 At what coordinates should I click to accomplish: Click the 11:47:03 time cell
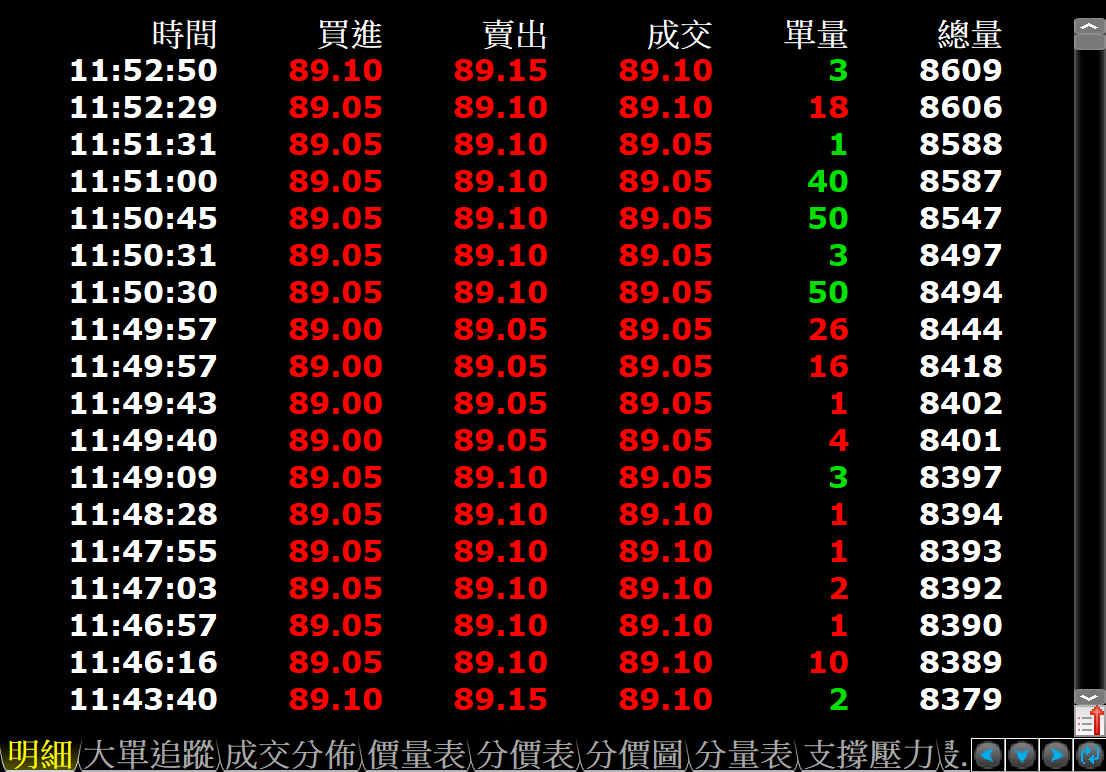coord(143,589)
